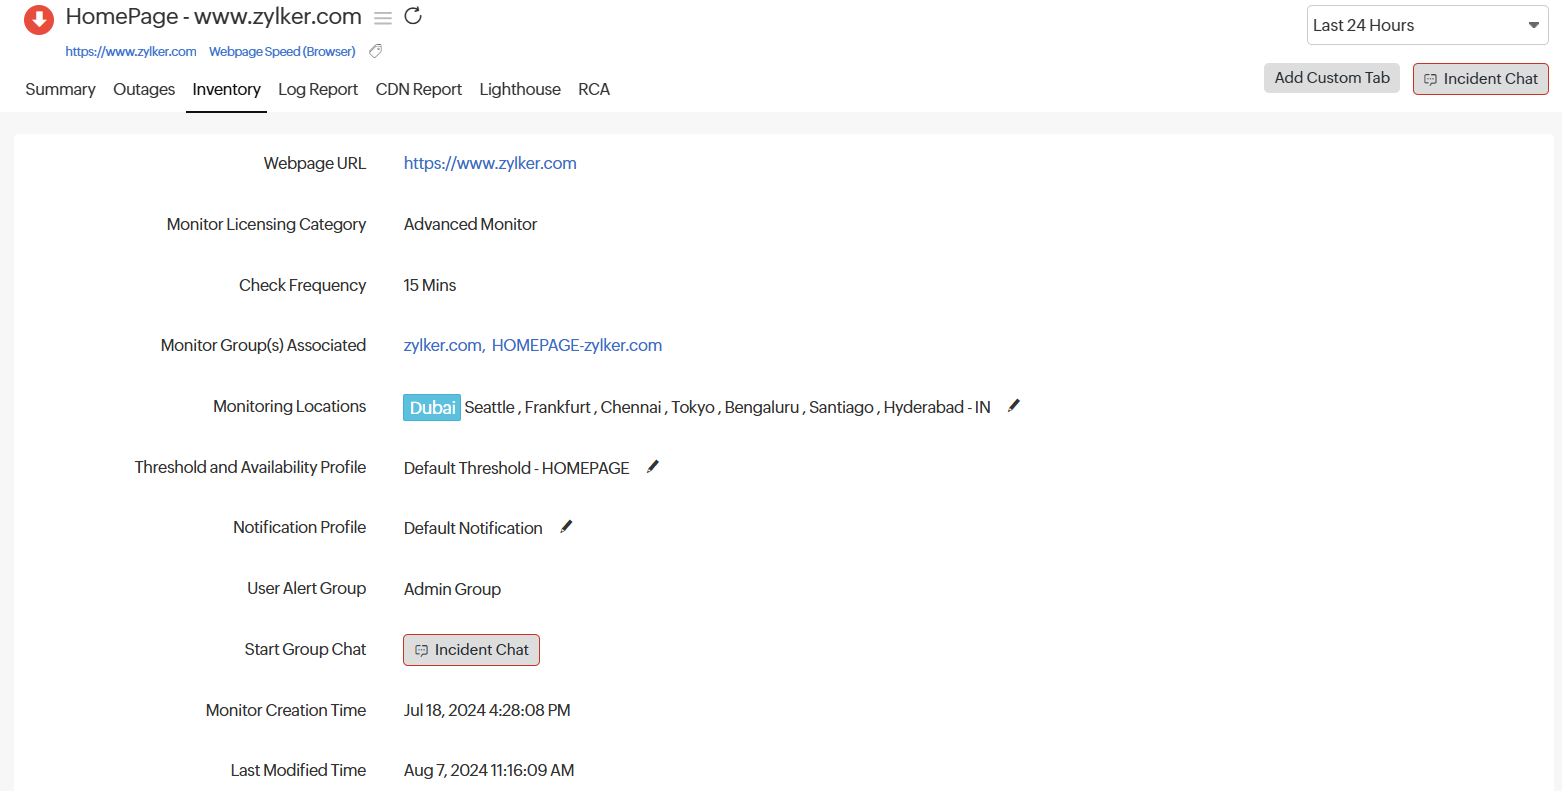This screenshot has height=791, width=1562.
Task: Select the highlighted Dubai location tag
Action: coord(432,407)
